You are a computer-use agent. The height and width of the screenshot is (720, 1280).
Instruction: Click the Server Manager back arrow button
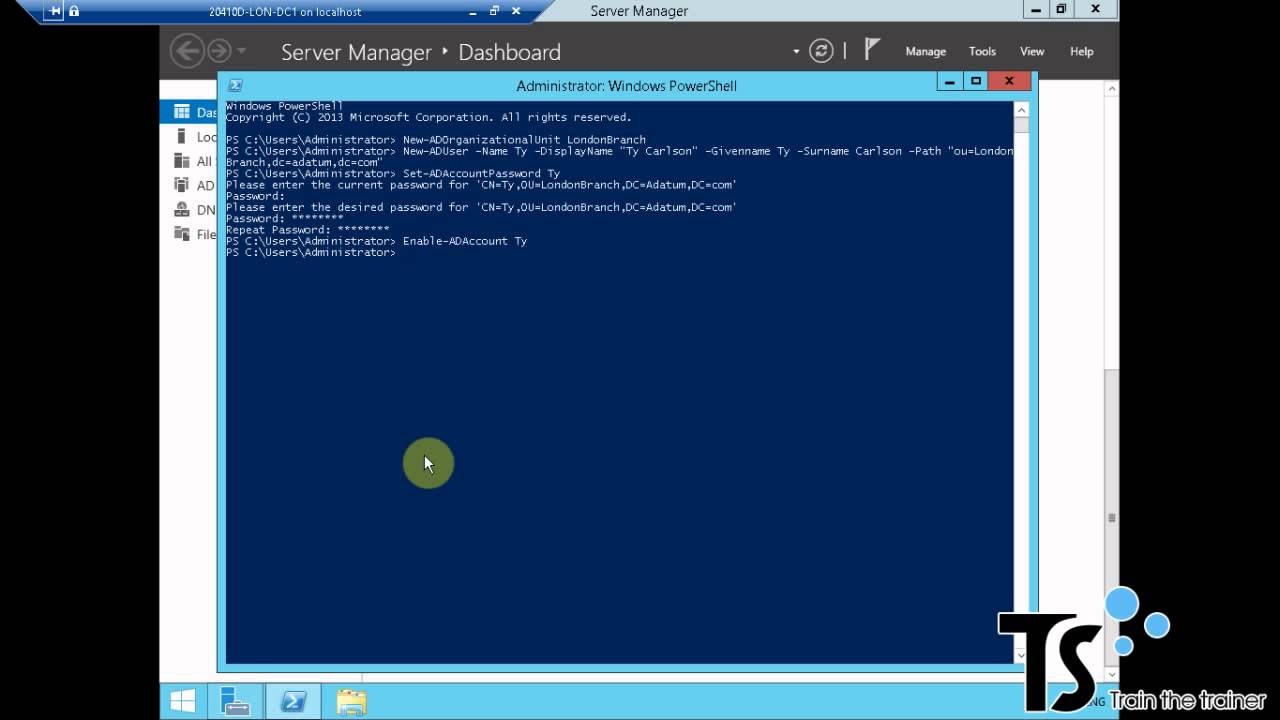[x=187, y=51]
